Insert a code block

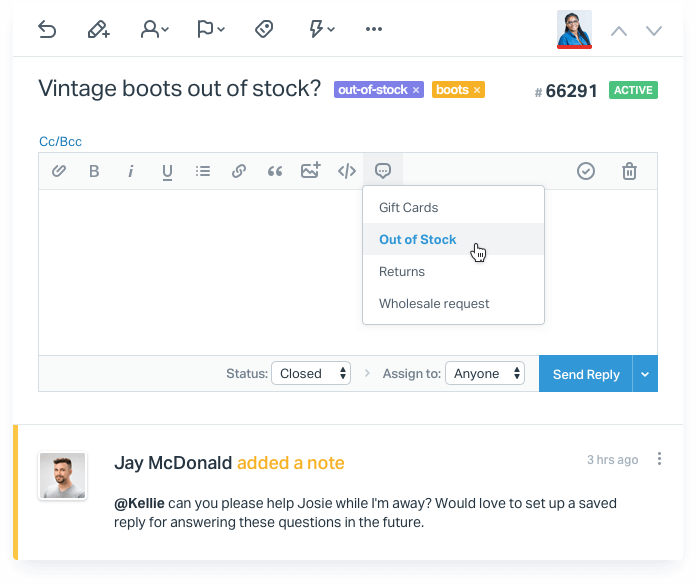click(346, 171)
